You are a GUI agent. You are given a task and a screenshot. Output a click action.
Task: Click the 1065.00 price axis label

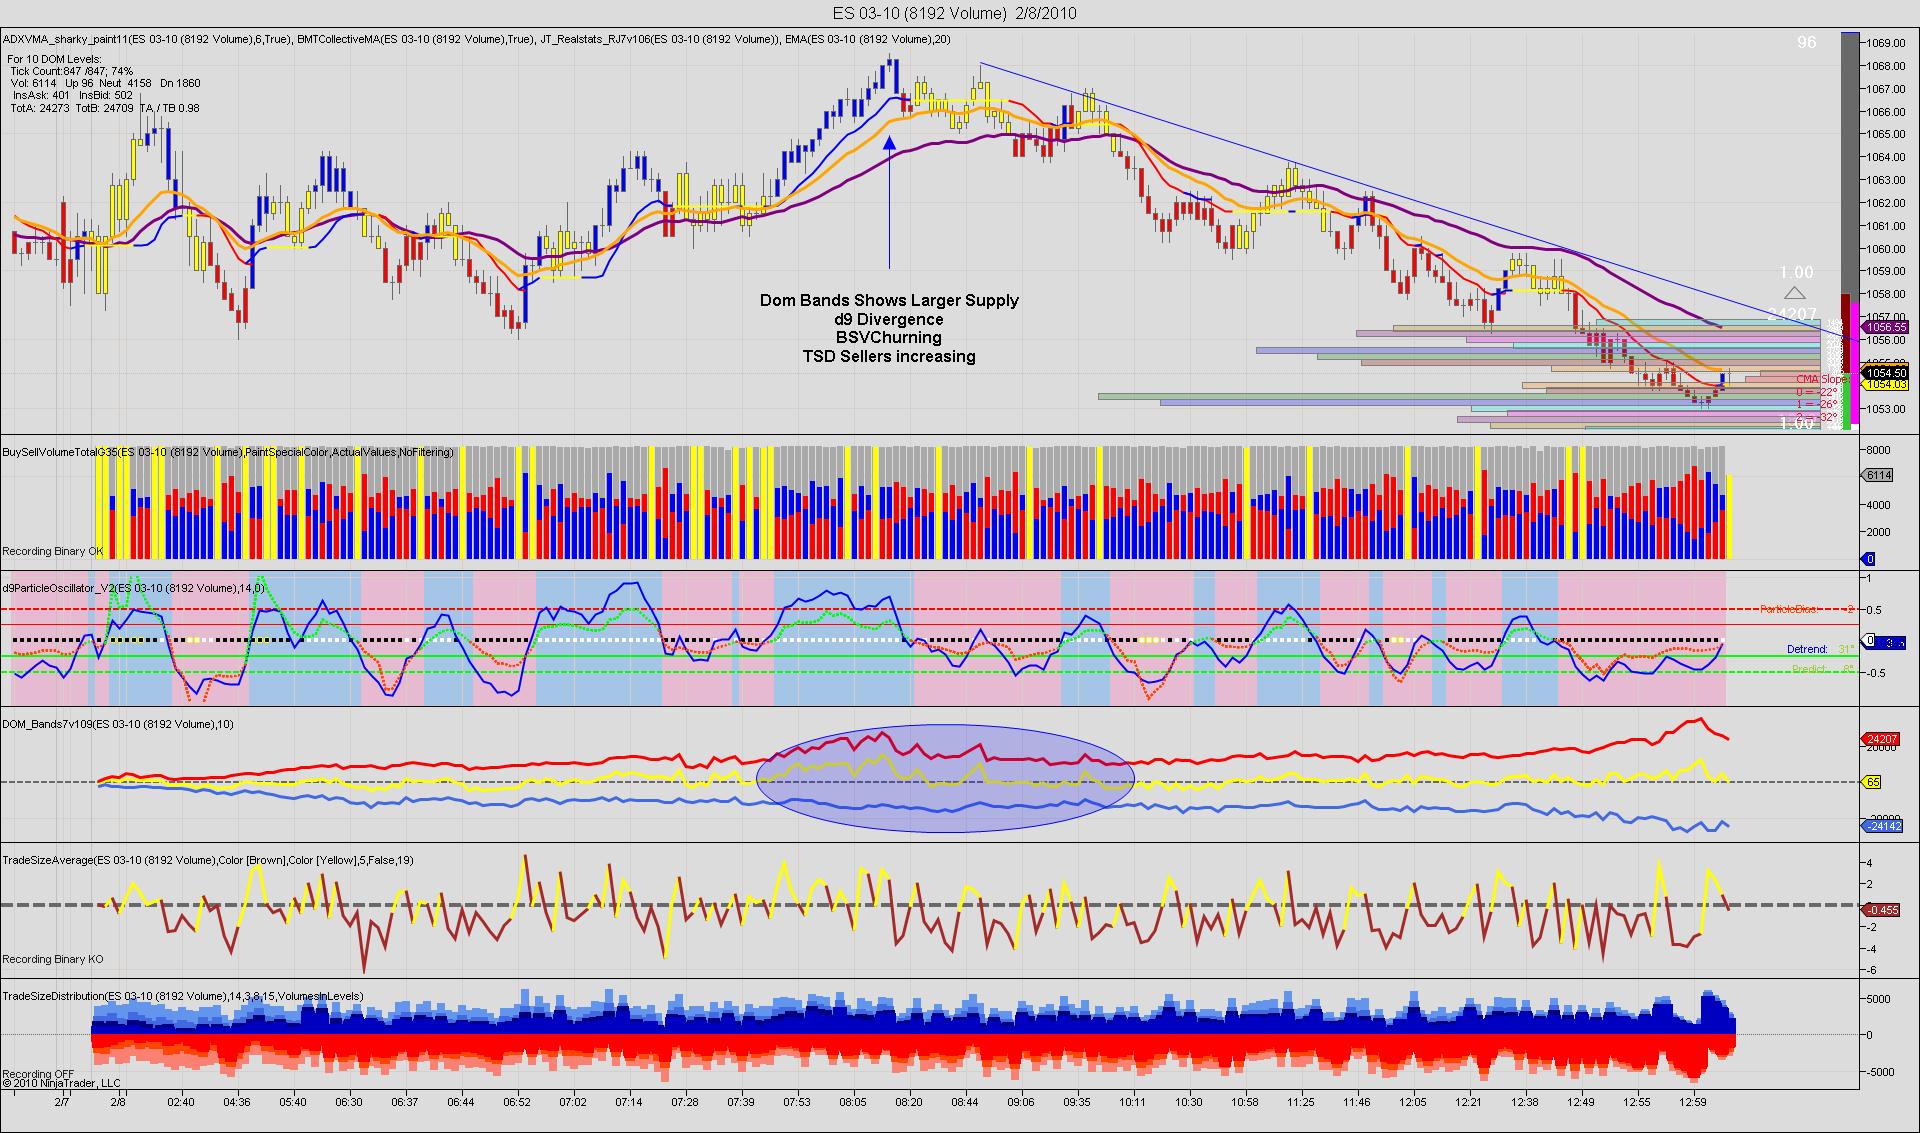[x=1885, y=134]
